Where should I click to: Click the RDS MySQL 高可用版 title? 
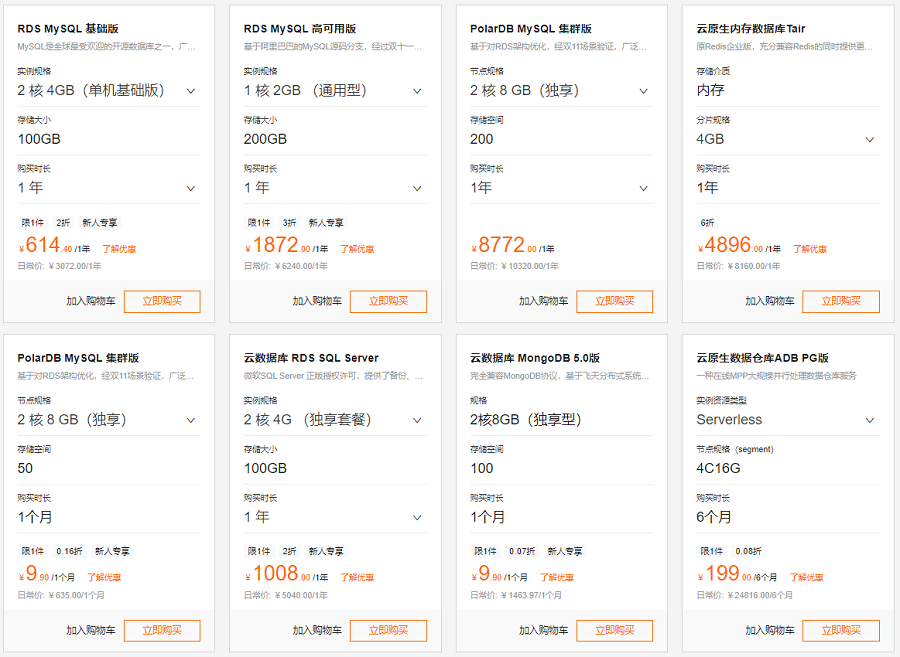pyautogui.click(x=300, y=29)
